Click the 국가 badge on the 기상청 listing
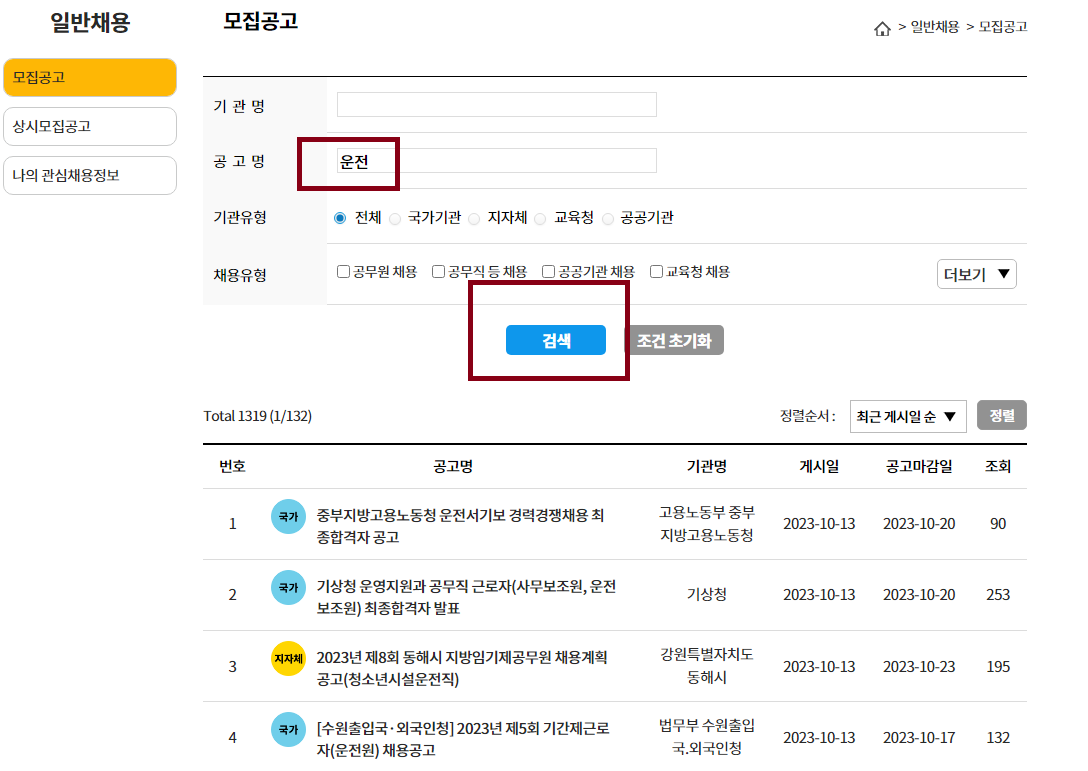This screenshot has width=1088, height=771. tap(289, 587)
